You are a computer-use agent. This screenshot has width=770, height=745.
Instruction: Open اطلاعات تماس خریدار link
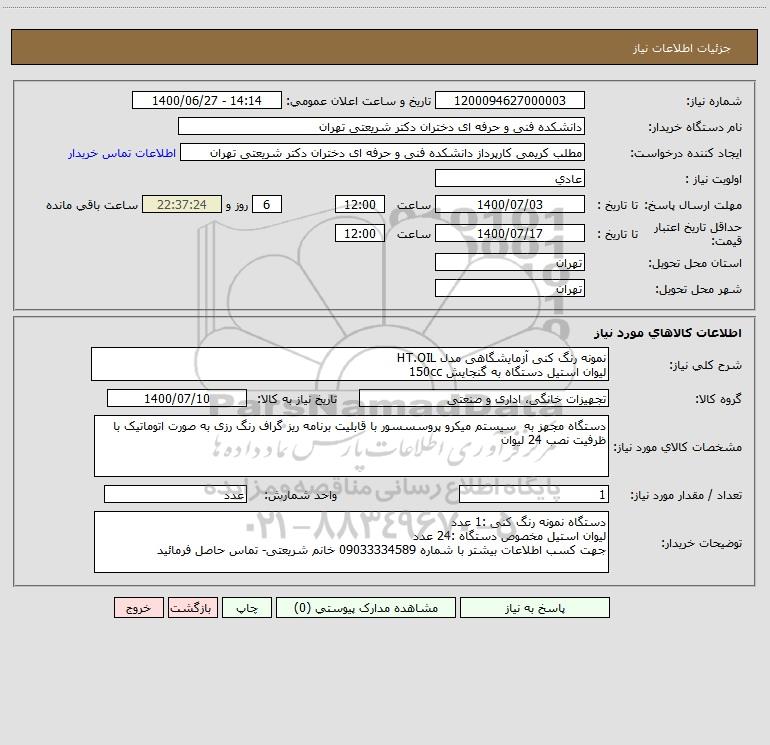tap(122, 153)
